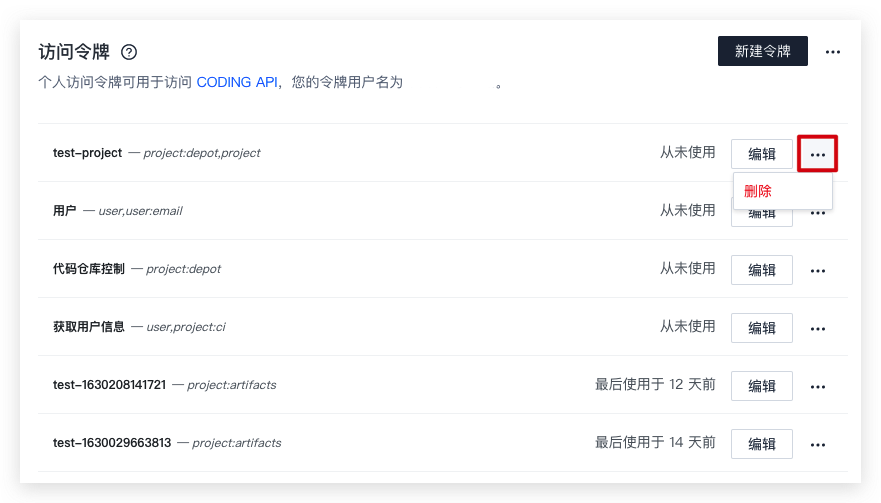Open the three-dot menu for 代码仓库控制 token
This screenshot has height=503, width=881.
click(818, 270)
